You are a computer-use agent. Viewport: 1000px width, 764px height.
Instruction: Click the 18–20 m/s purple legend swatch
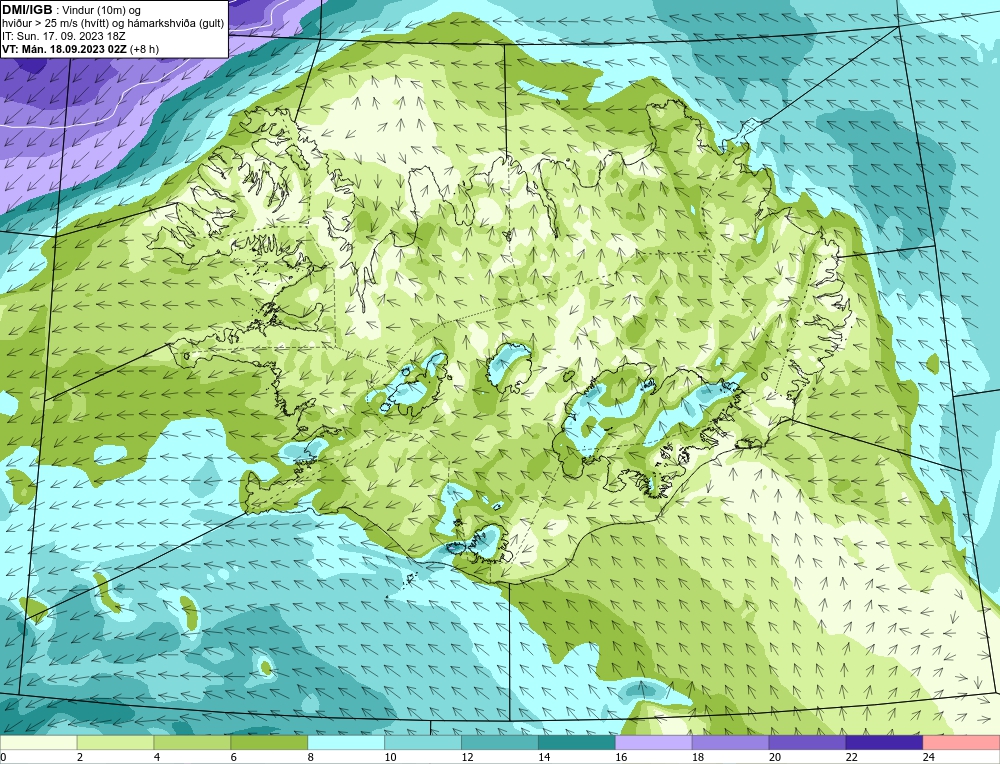[730, 743]
